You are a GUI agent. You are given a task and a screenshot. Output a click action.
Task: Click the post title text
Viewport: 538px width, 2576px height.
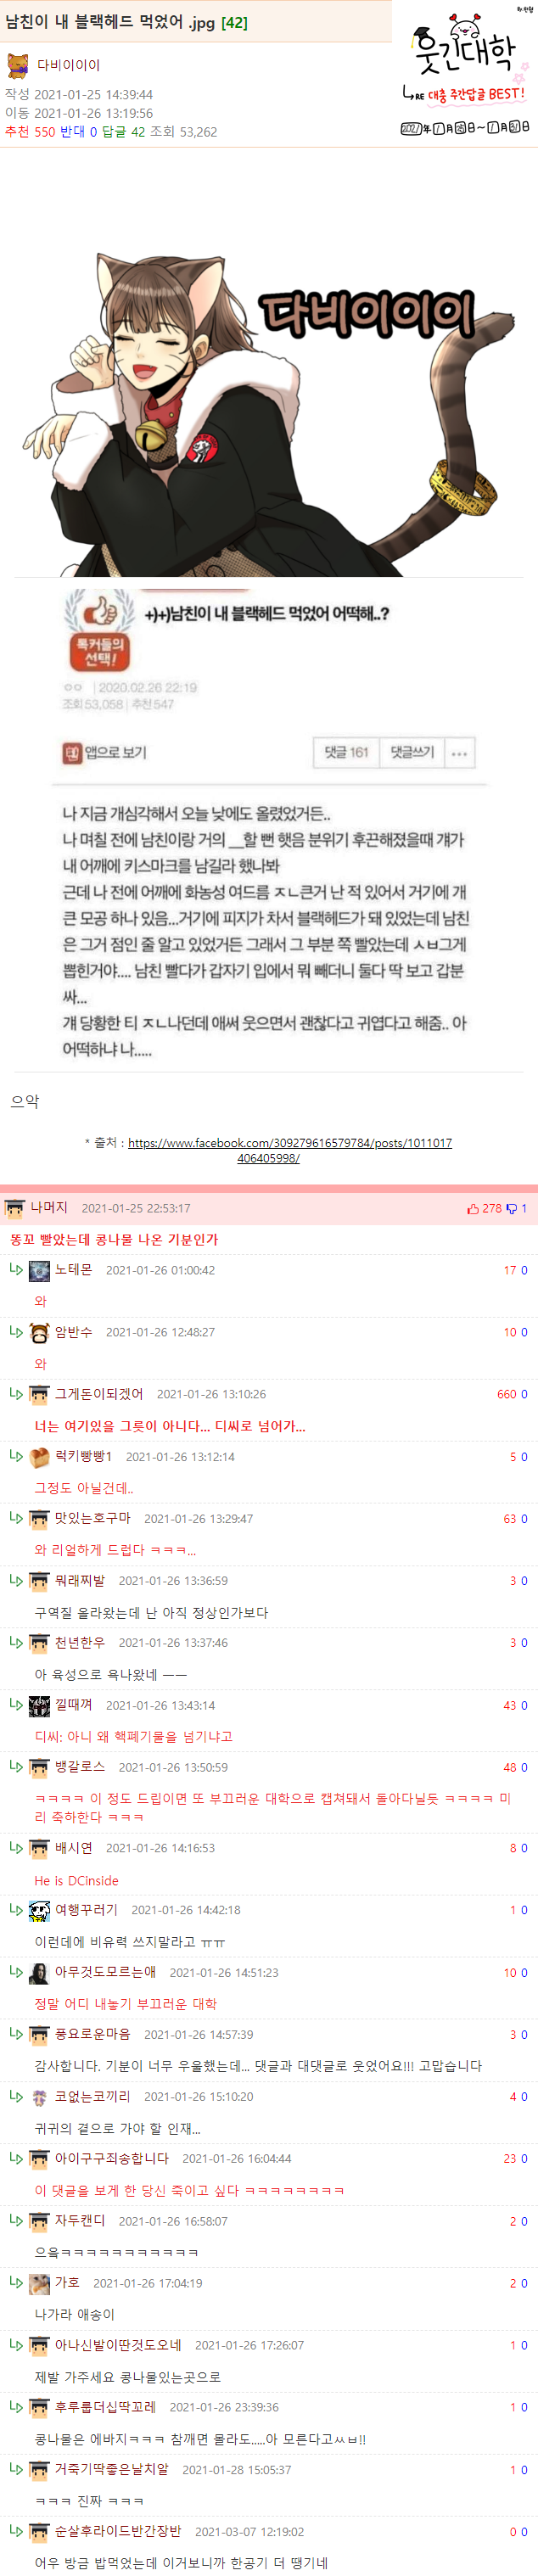point(110,22)
